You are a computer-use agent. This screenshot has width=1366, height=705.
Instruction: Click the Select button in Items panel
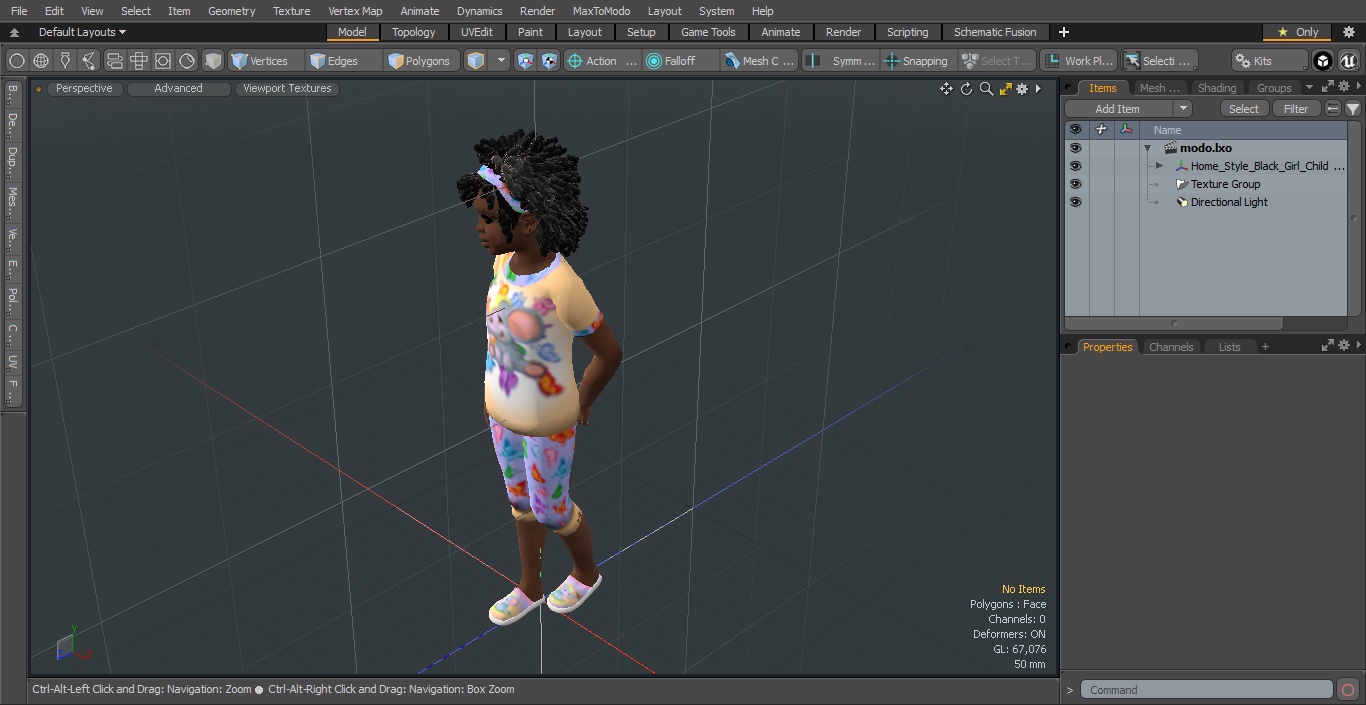coord(1244,109)
